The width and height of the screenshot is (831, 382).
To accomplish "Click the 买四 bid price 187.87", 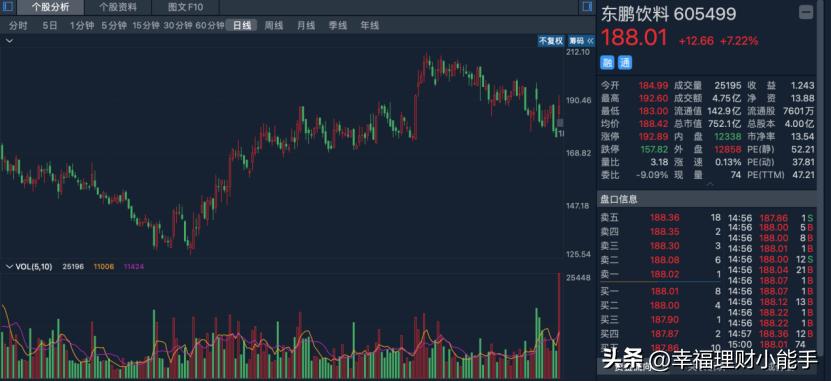I will (665, 334).
